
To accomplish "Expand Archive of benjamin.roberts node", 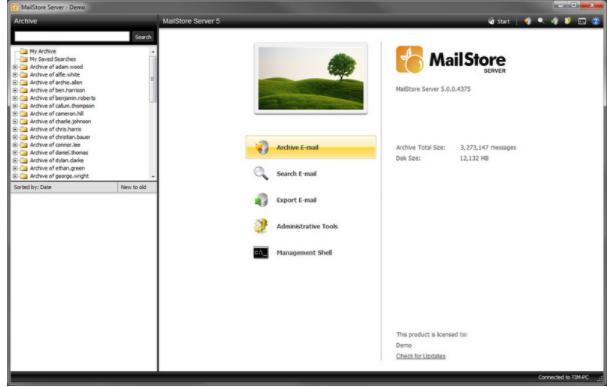I will (15, 98).
